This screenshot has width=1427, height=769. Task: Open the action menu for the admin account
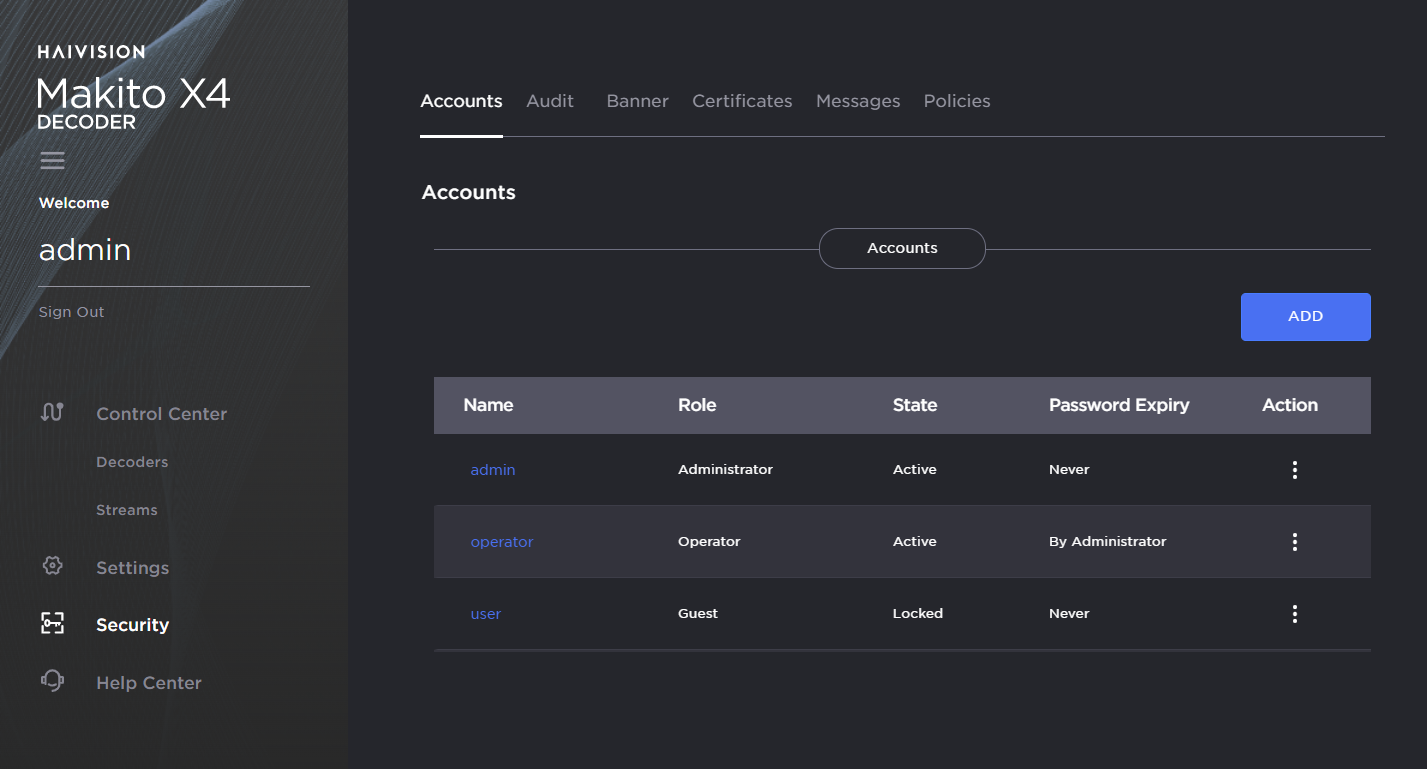1294,469
